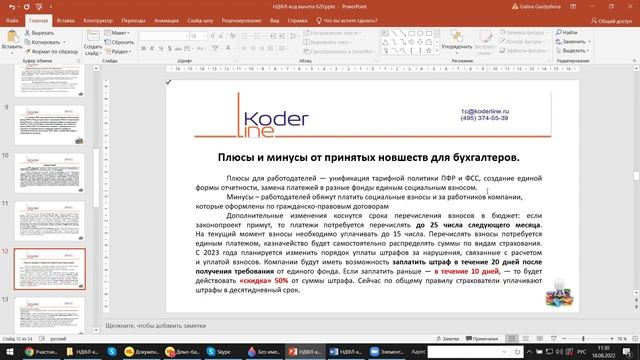640x360 pixels.
Task: Click the Review (Рецензирование) tab
Action: (x=241, y=20)
